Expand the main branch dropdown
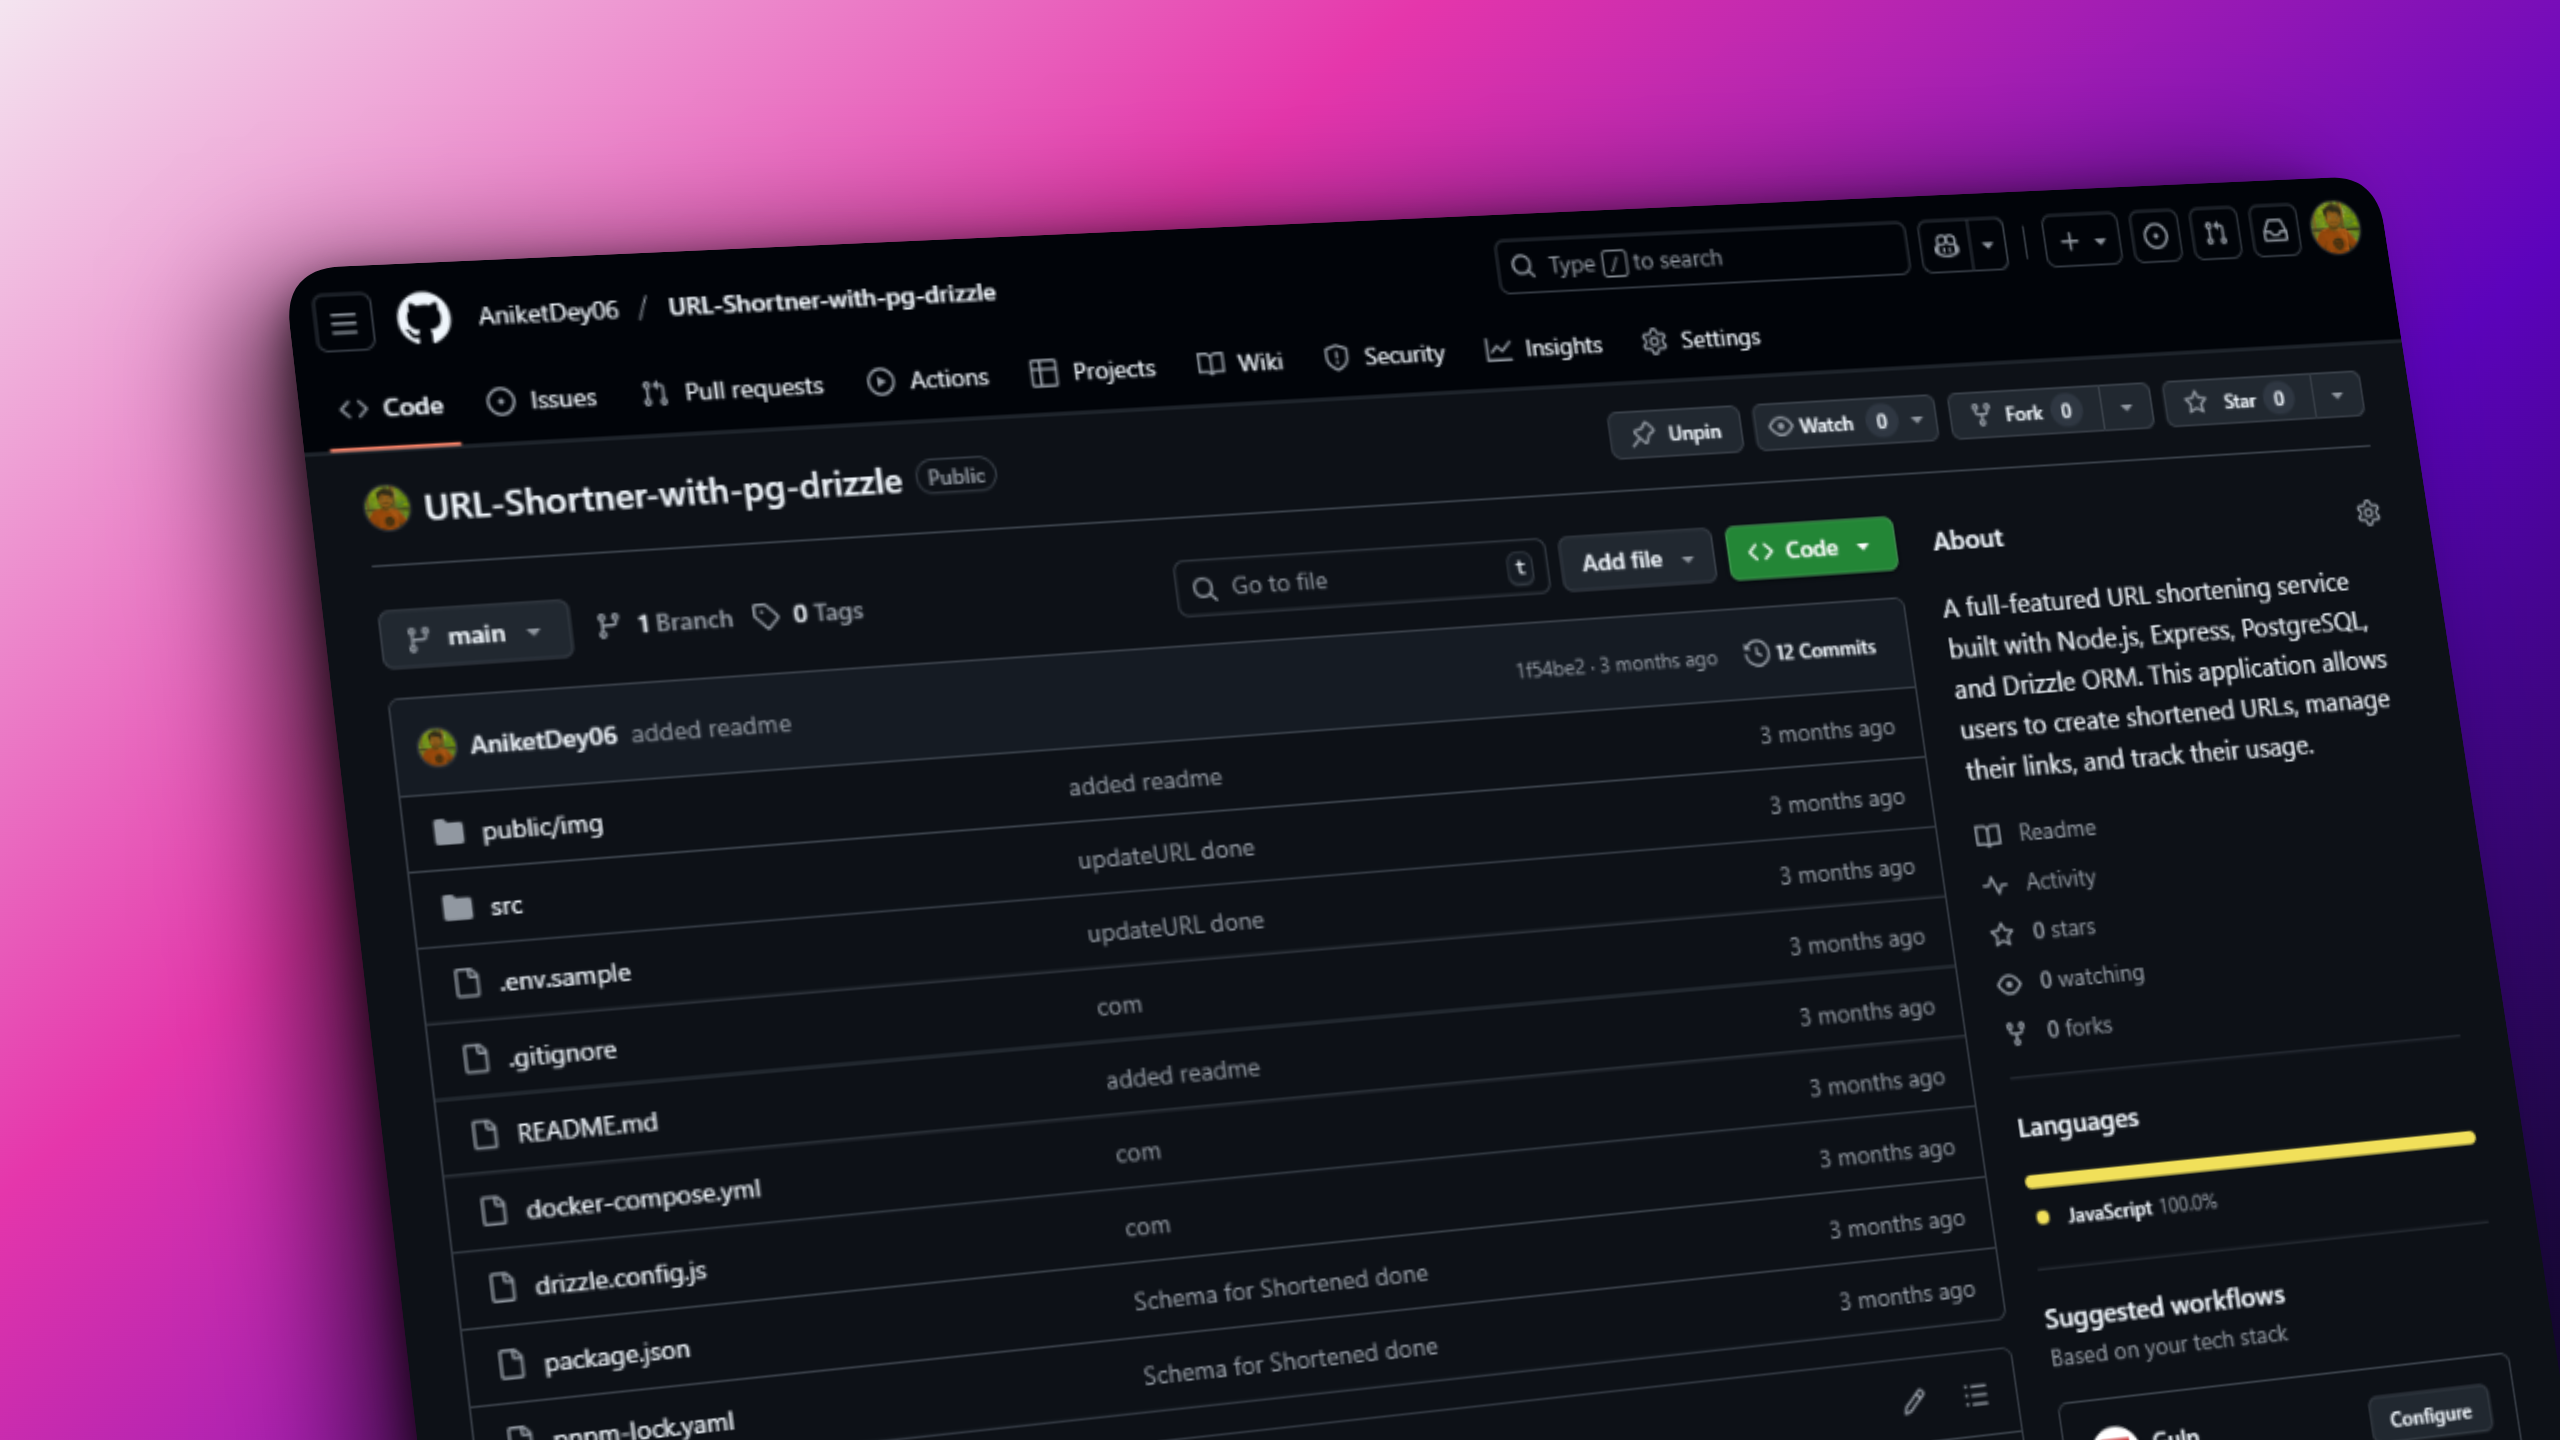Viewport: 2560px width, 1440px height. 475,635
